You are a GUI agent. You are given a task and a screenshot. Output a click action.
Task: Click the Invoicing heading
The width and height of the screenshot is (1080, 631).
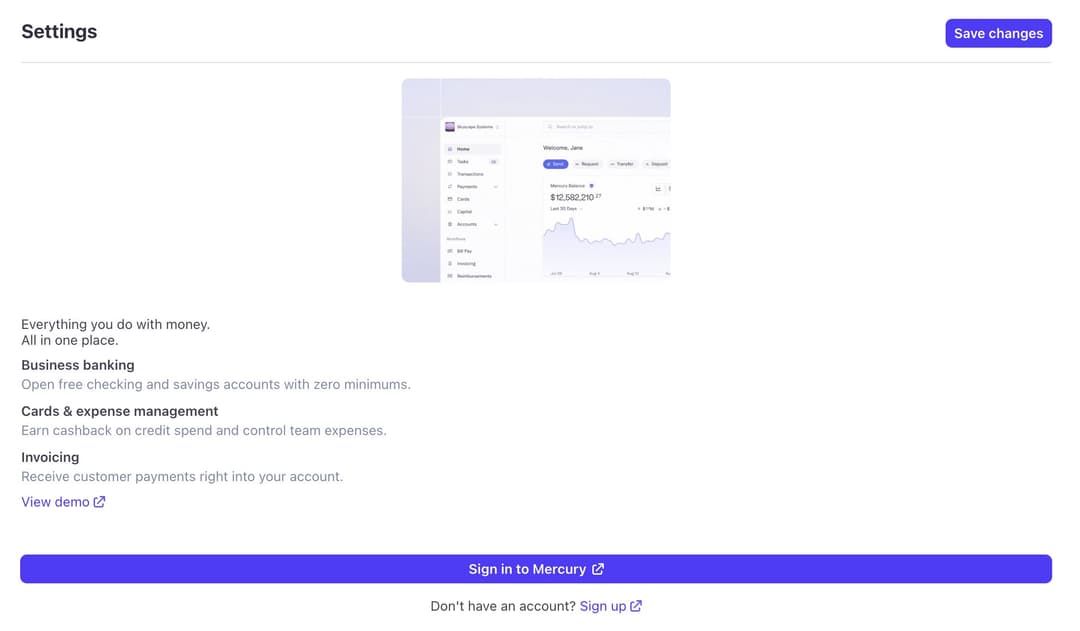click(50, 457)
